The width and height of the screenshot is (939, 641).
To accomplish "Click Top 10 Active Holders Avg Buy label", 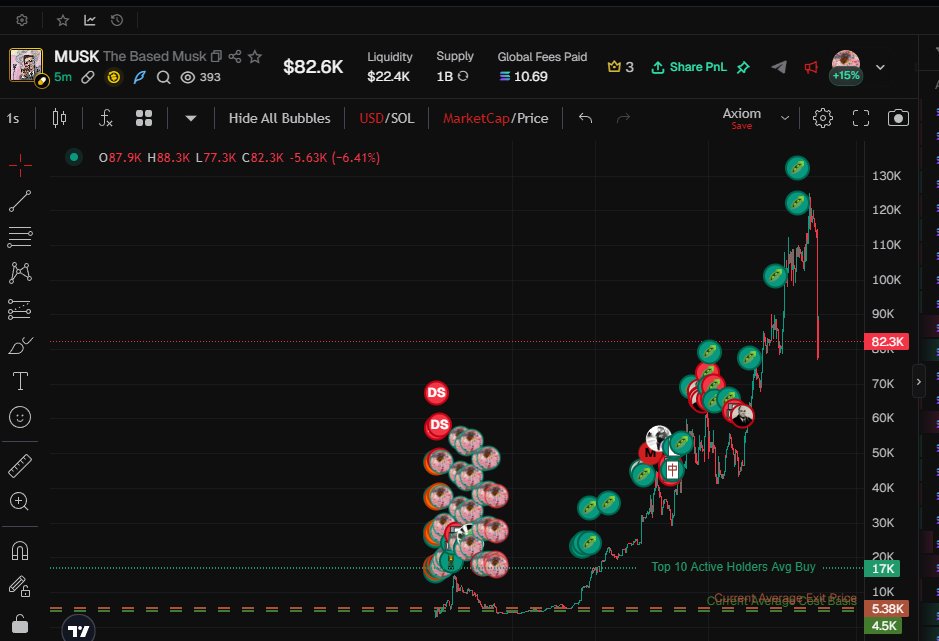I will 733,567.
